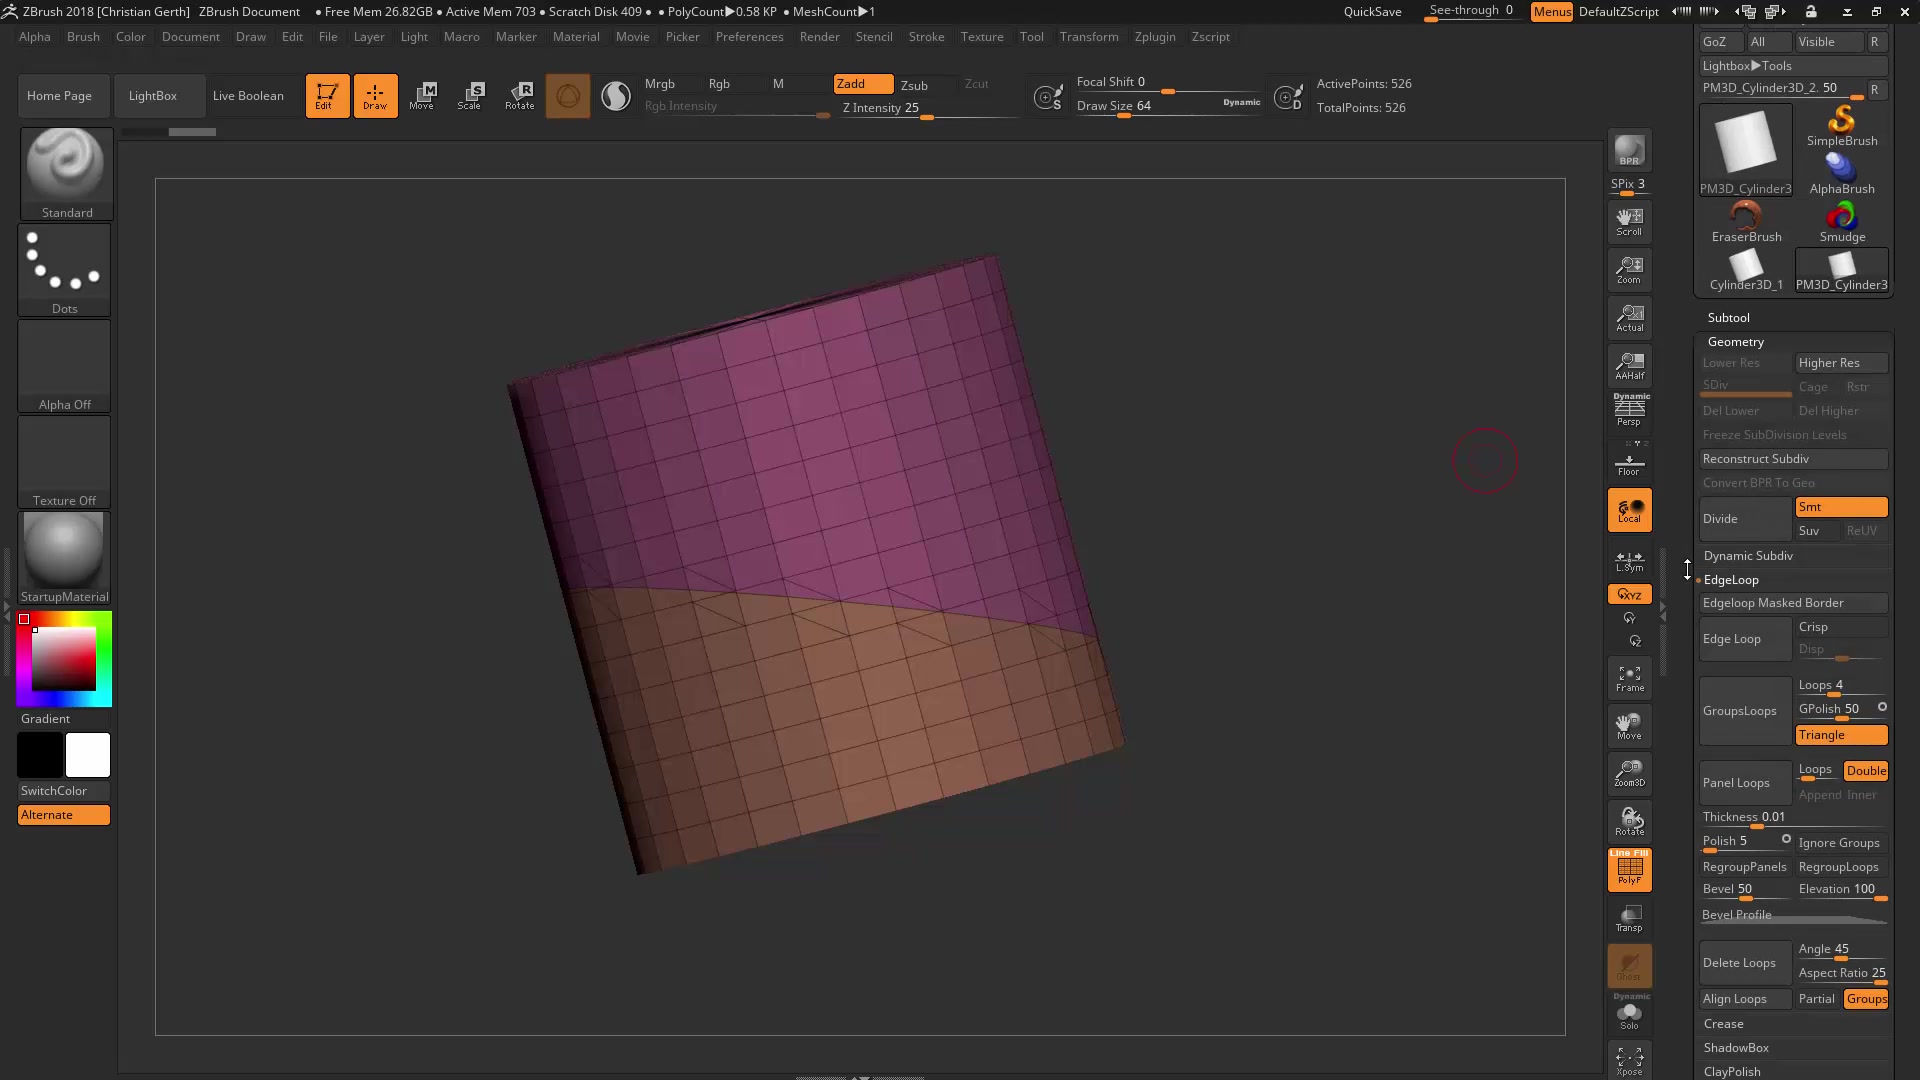The image size is (1920, 1080).
Task: Open the Zplugin menu
Action: 1154,37
